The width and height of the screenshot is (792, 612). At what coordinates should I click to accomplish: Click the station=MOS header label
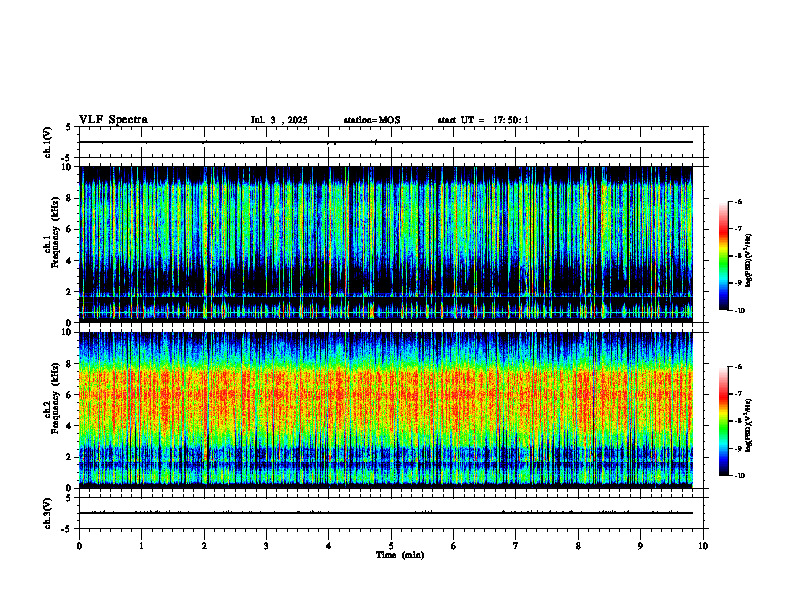[x=372, y=120]
